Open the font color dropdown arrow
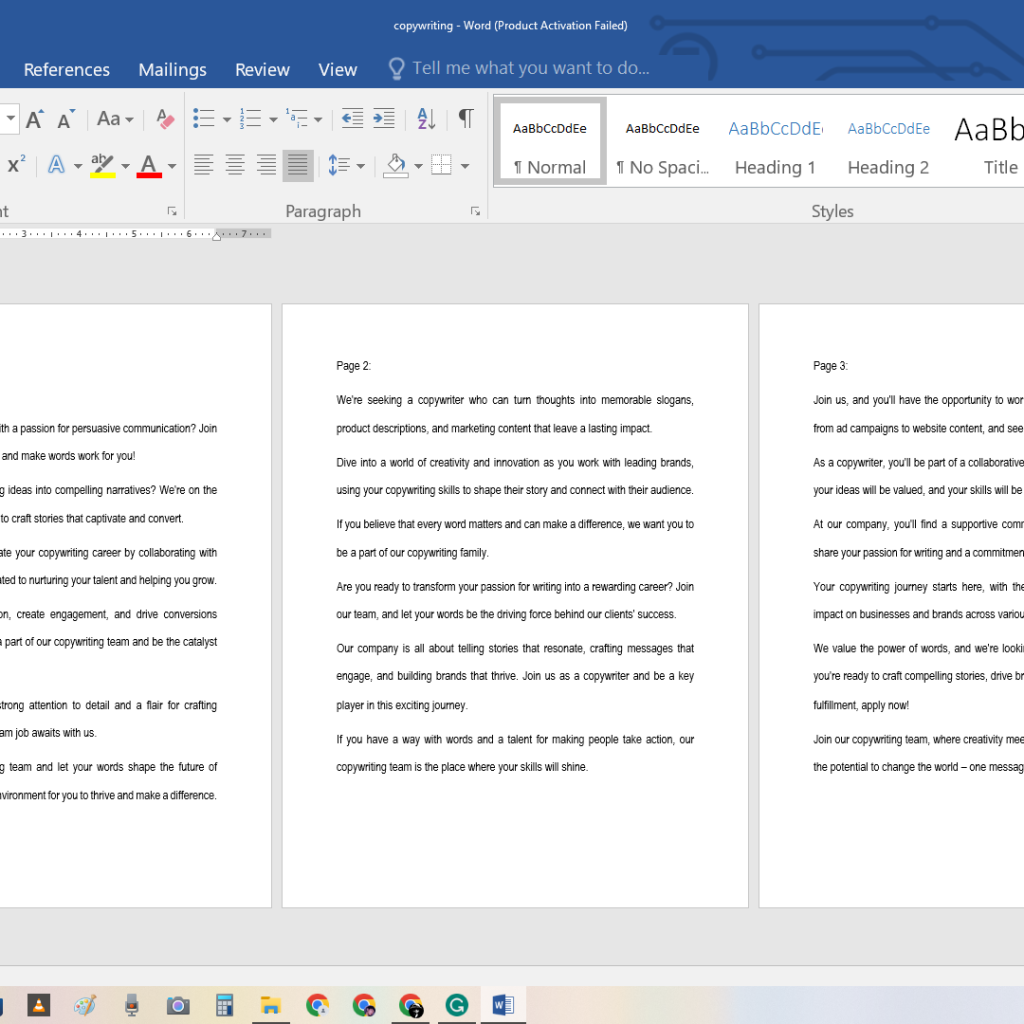The width and height of the screenshot is (1024, 1024). (172, 166)
